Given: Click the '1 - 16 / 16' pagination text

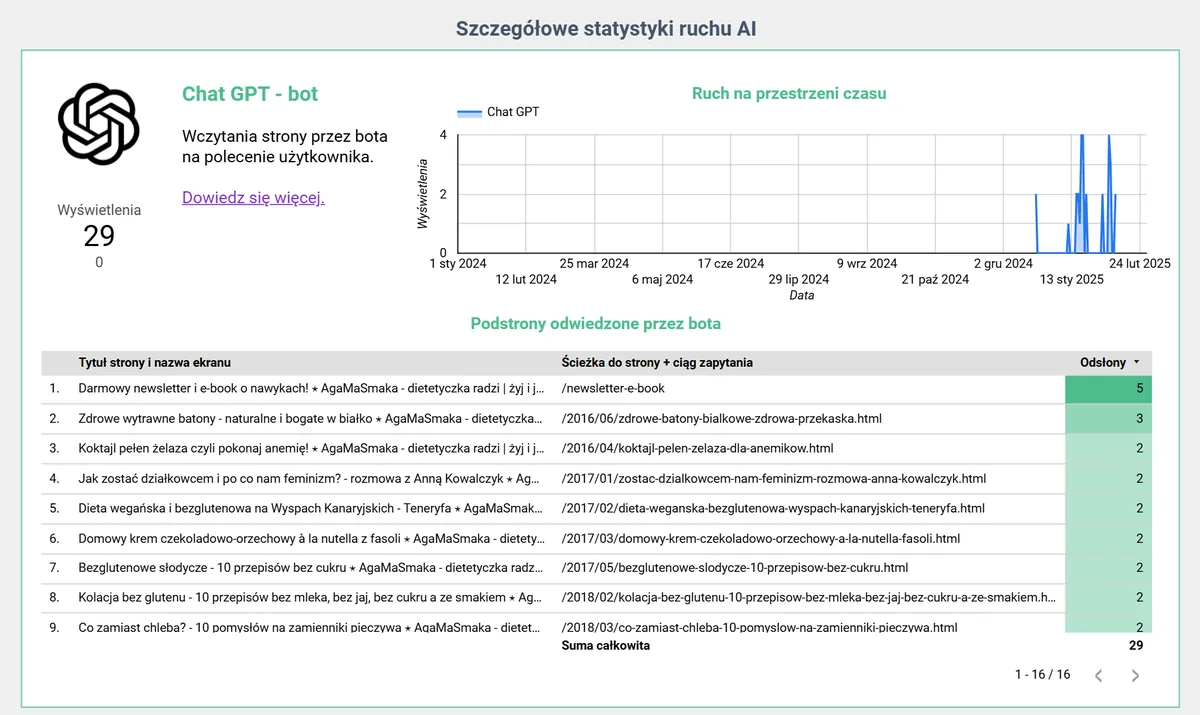Looking at the screenshot, I should tap(1042, 675).
